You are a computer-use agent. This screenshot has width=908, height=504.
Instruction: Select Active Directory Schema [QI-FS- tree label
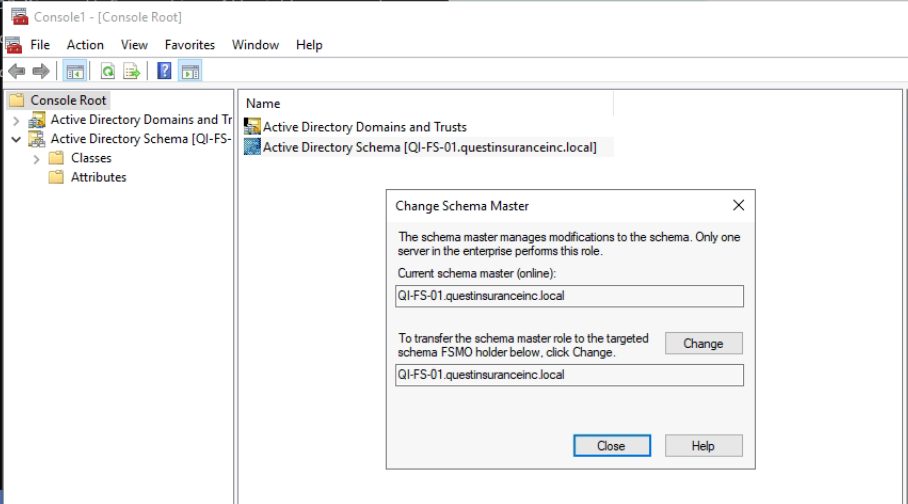click(x=141, y=139)
